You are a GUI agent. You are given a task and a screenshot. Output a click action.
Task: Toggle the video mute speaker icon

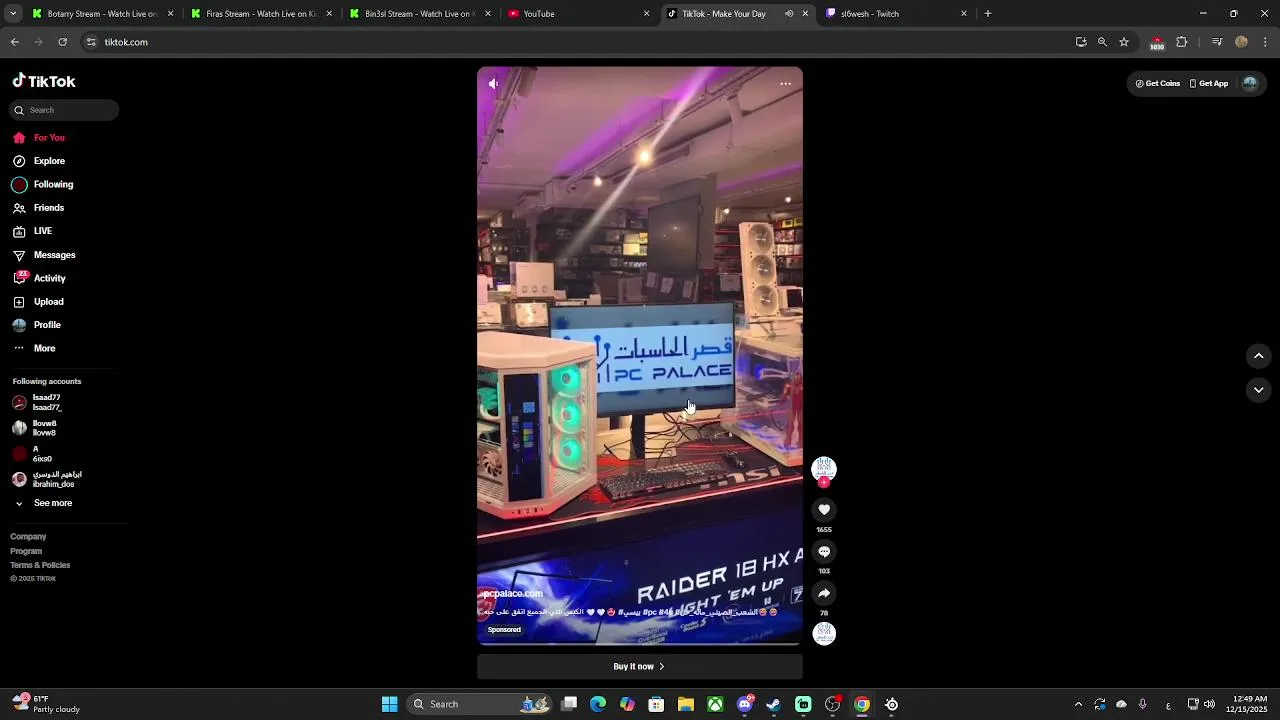493,84
